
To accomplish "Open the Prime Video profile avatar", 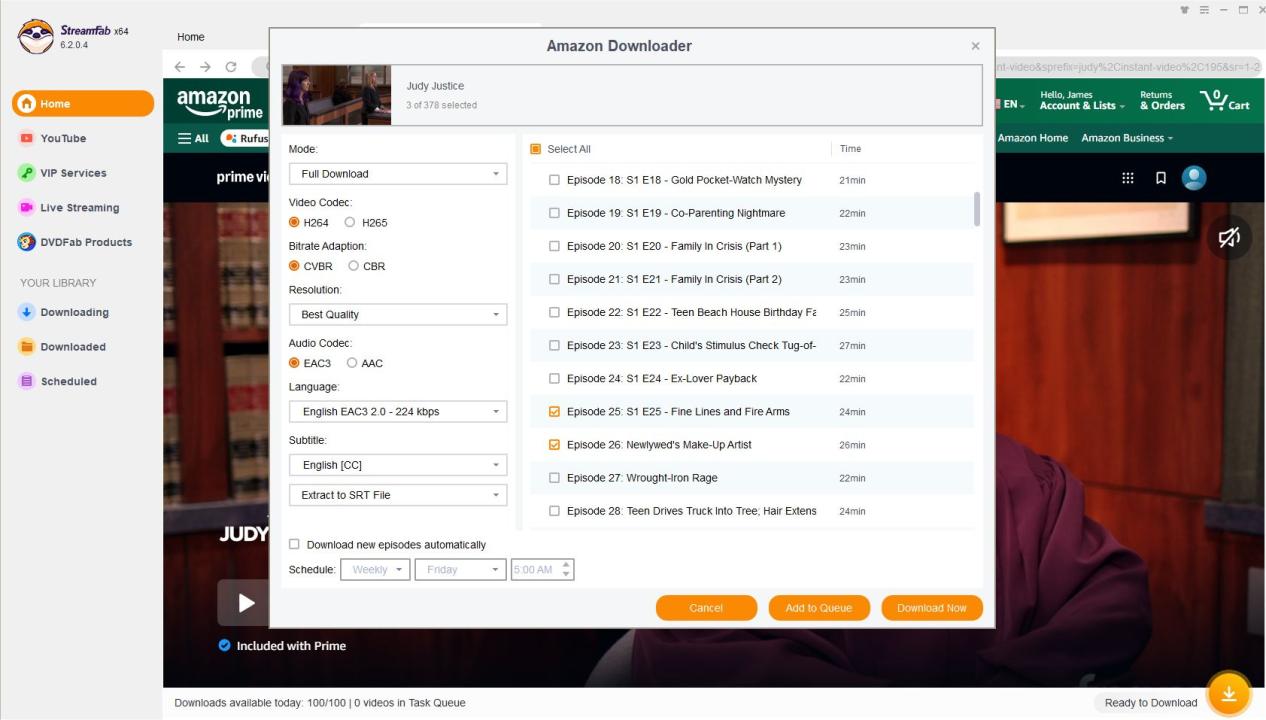I will [x=1194, y=178].
